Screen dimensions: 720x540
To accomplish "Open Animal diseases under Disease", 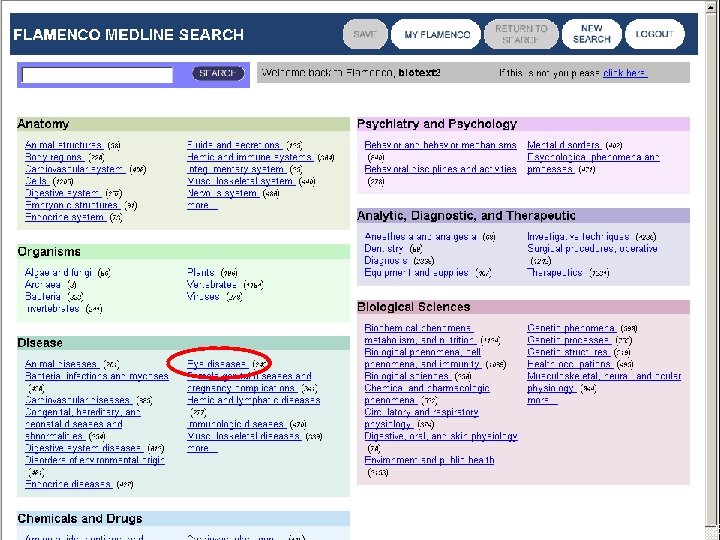I will click(62, 364).
